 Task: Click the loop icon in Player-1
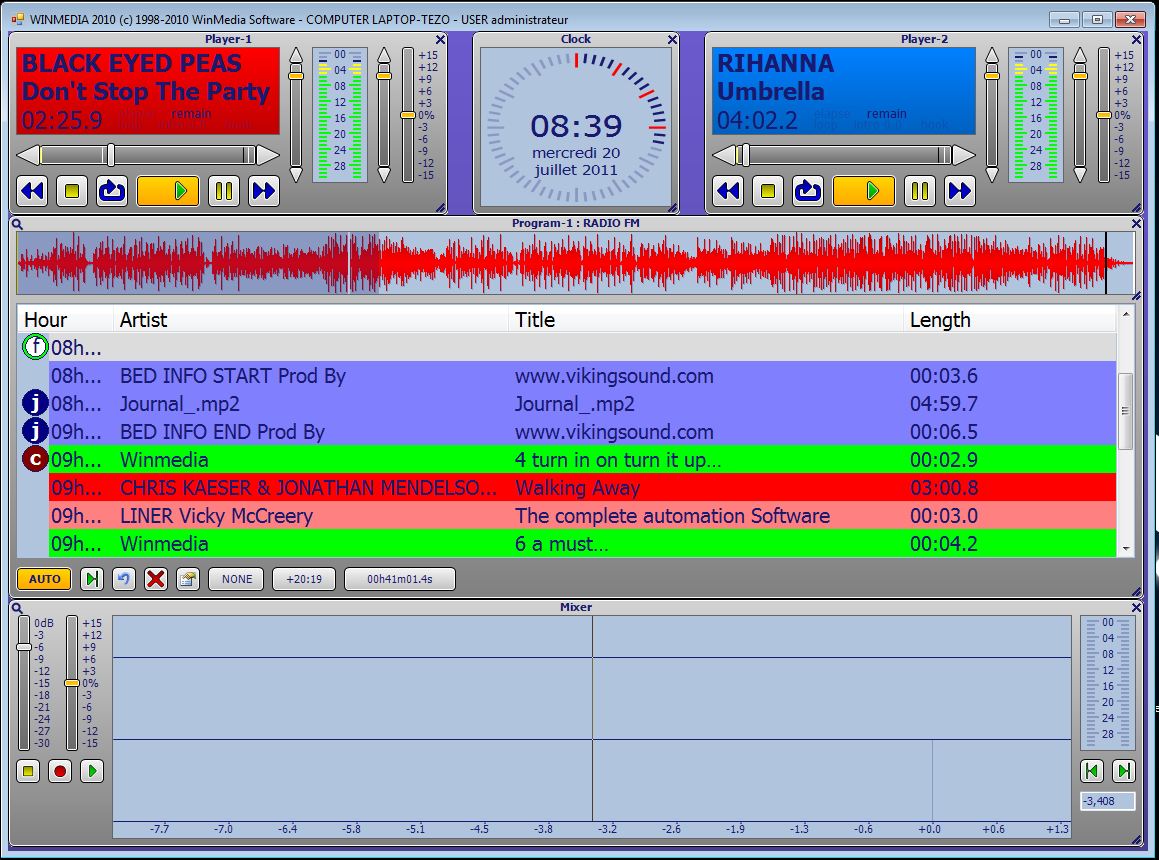(x=112, y=191)
